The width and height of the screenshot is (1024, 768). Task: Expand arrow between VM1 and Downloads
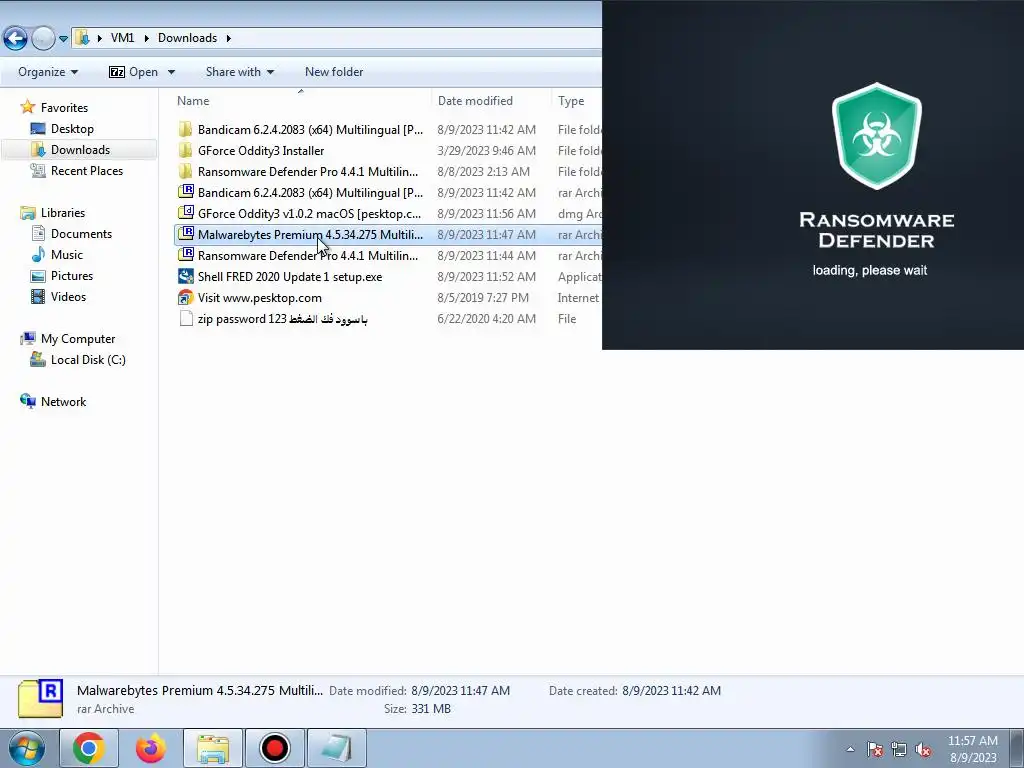[146, 38]
